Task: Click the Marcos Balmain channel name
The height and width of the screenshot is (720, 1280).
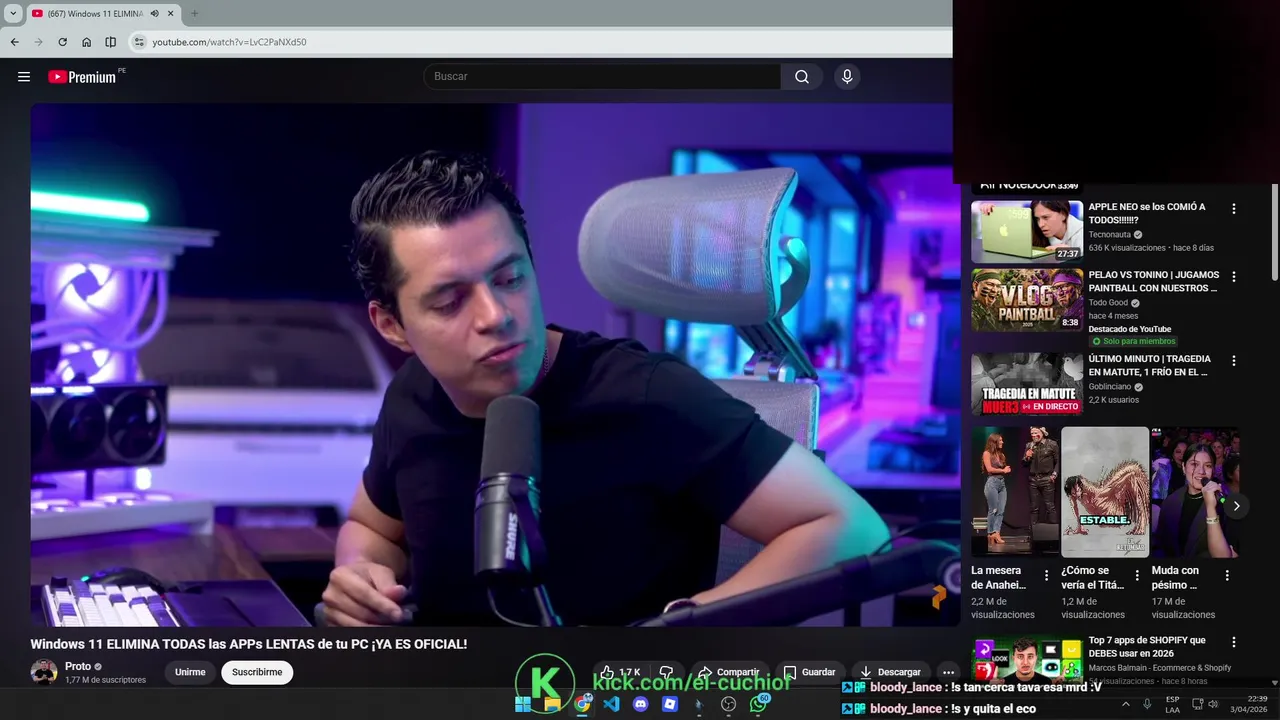Action: pos(1160,668)
